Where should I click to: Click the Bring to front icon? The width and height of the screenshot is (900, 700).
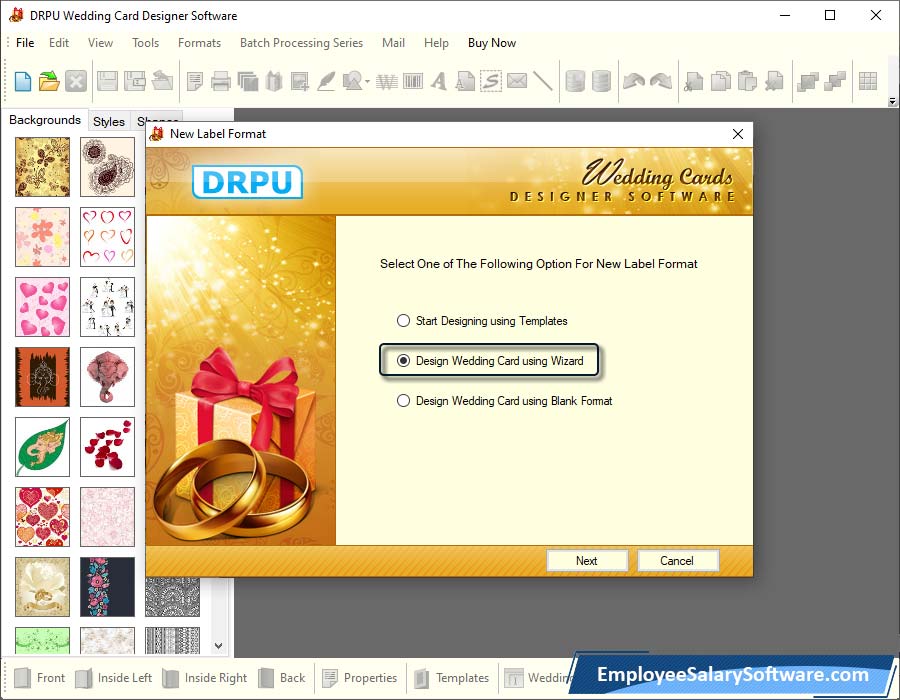(x=808, y=81)
